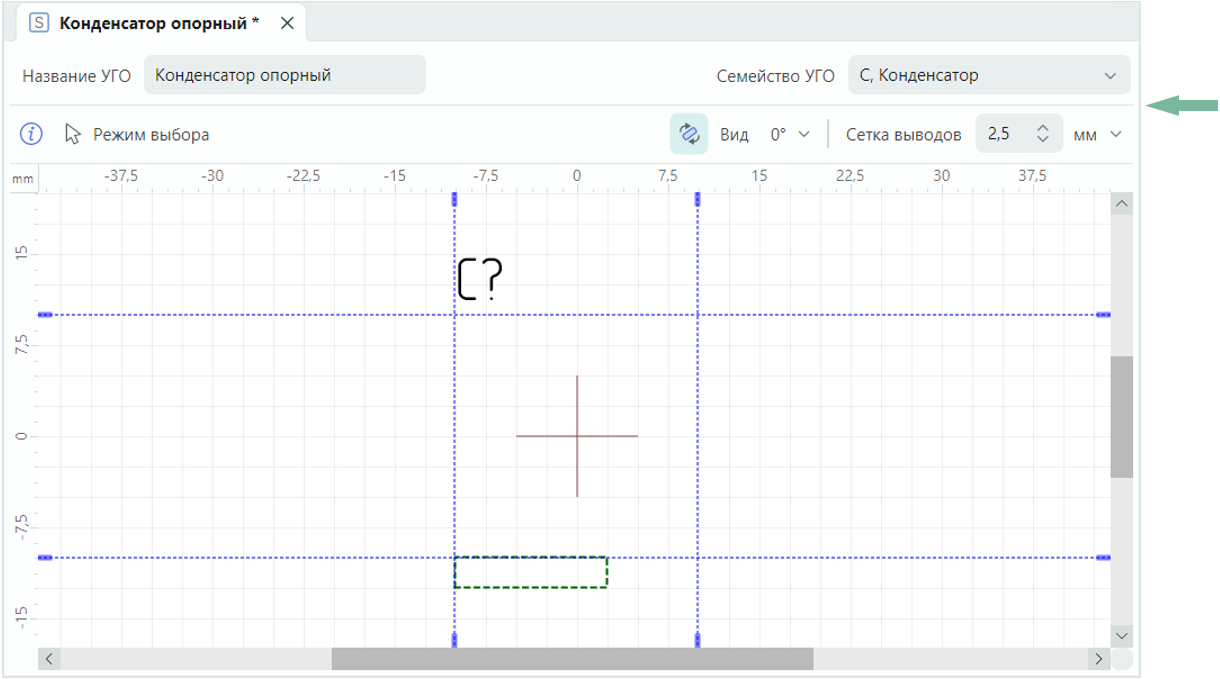Image resolution: width=1220 pixels, height=679 pixels.
Task: Close the Конденсатор опорный tab
Action: pyautogui.click(x=287, y=23)
